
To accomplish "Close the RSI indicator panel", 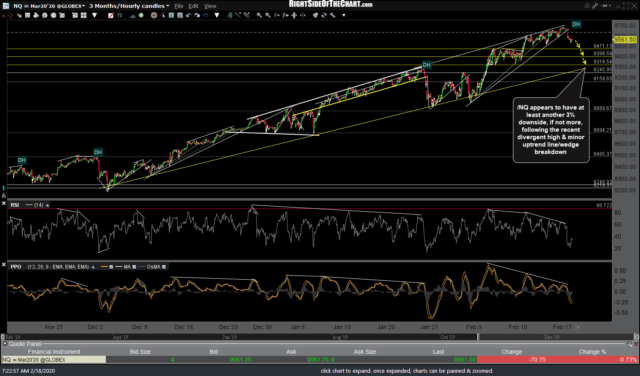I will tap(4, 203).
